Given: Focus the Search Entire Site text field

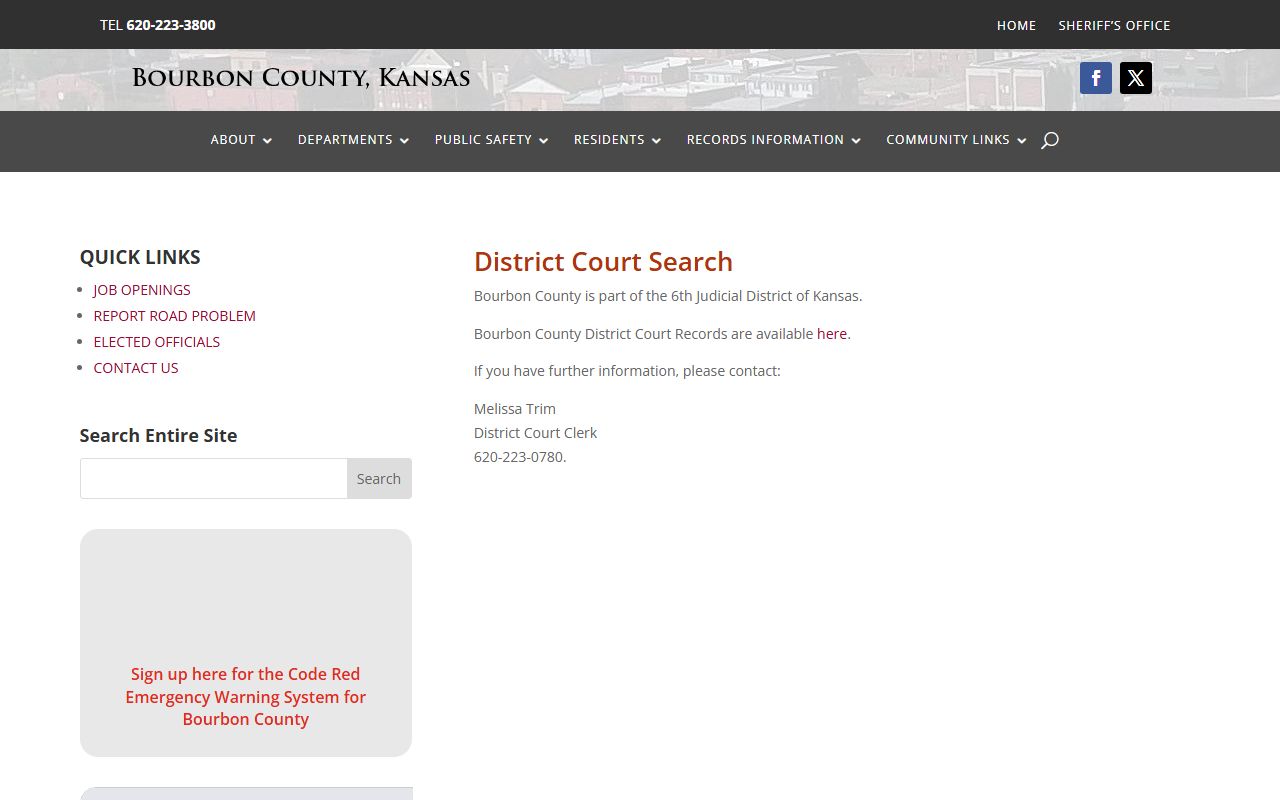Looking at the screenshot, I should coord(214,479).
